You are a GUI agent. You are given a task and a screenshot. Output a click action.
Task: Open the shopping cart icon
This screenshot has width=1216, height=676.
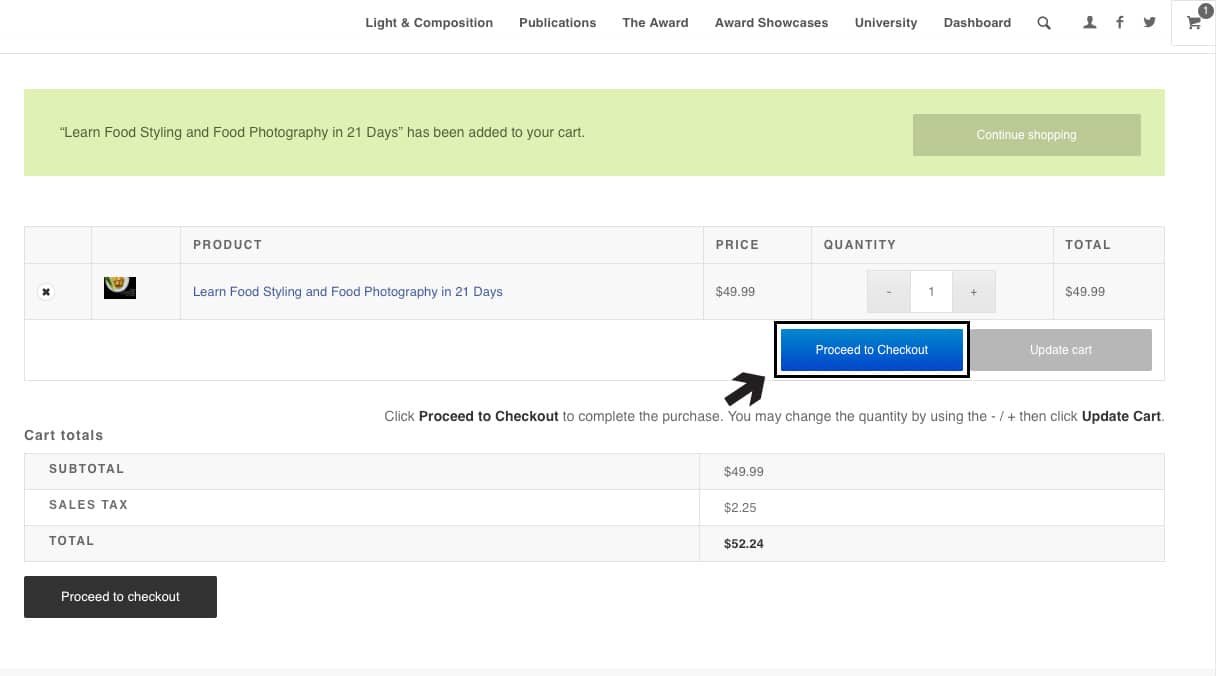tap(1194, 23)
